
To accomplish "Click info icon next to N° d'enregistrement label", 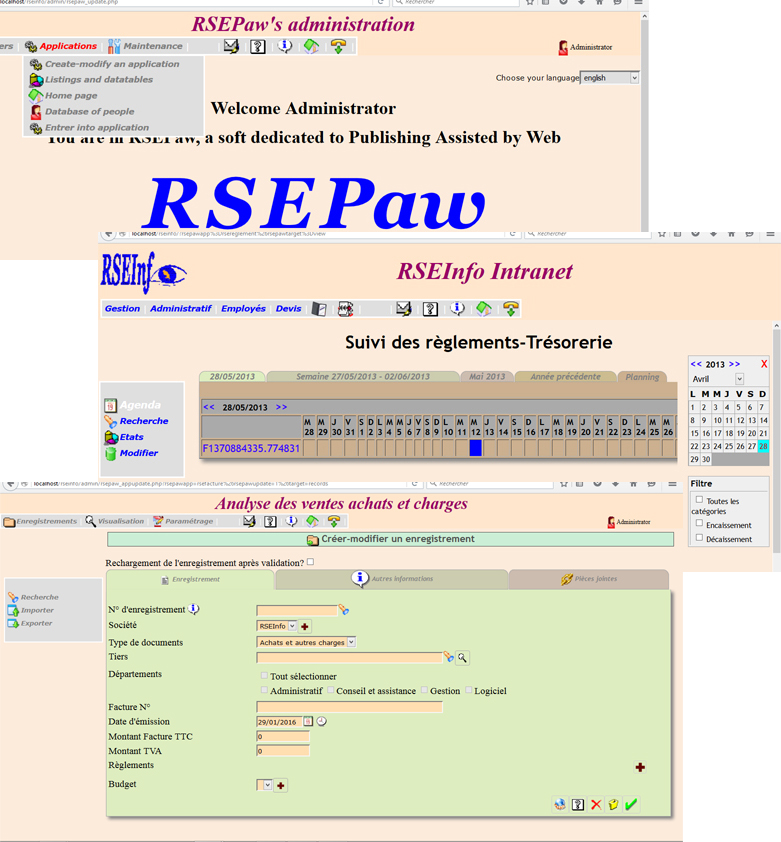I will [194, 609].
